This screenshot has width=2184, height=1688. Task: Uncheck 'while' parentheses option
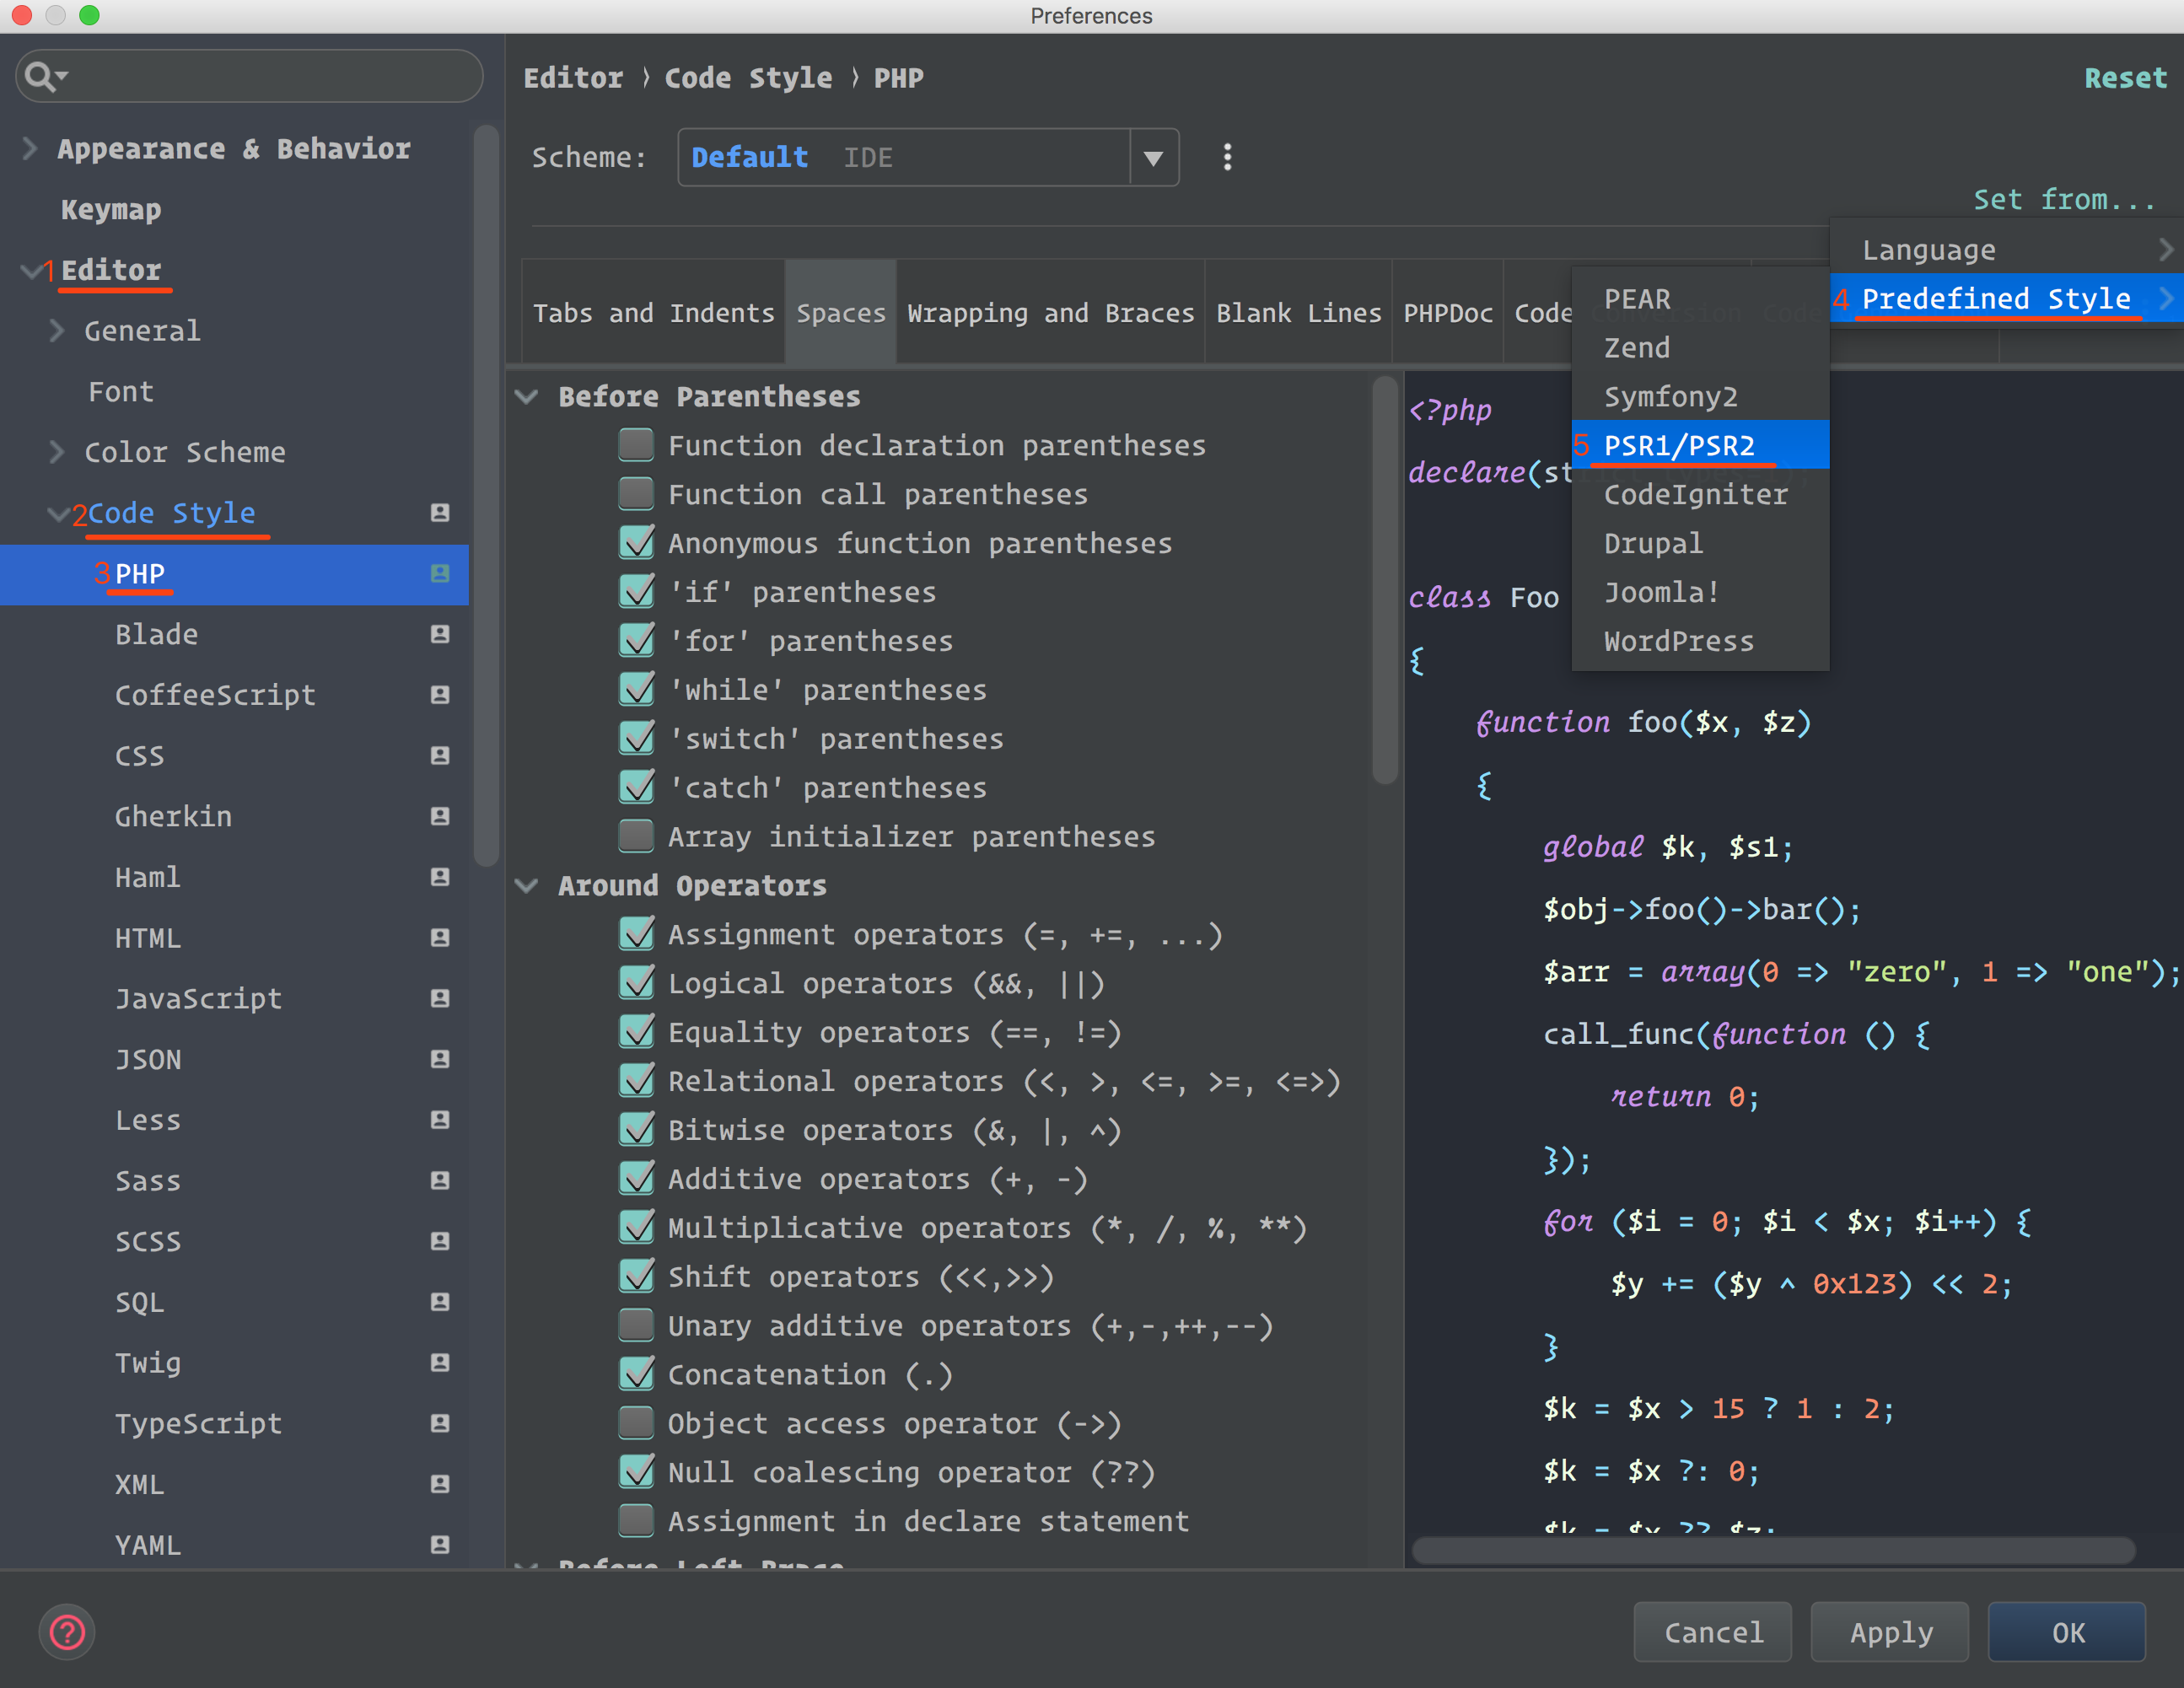click(636, 689)
